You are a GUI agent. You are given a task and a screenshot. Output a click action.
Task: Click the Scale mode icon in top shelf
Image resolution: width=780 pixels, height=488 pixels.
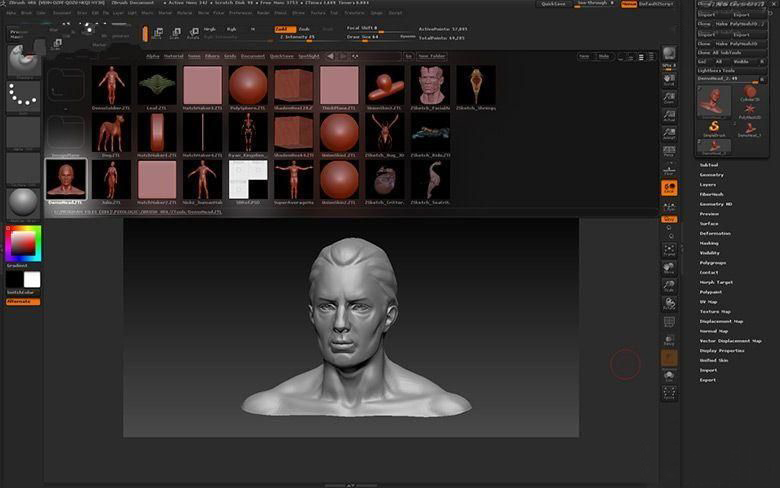pyautogui.click(x=176, y=33)
